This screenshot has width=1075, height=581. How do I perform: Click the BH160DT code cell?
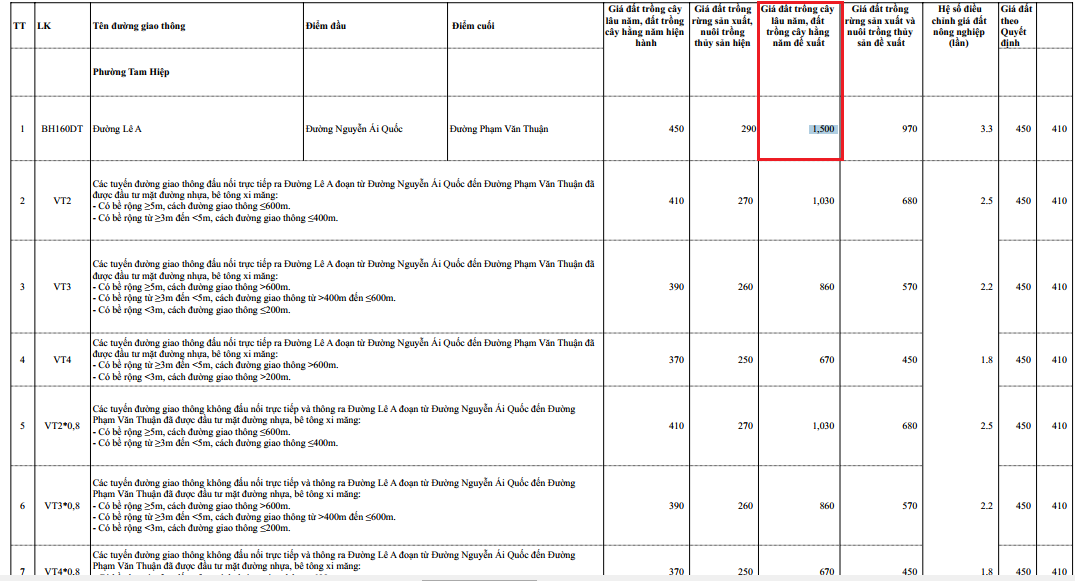(61, 129)
